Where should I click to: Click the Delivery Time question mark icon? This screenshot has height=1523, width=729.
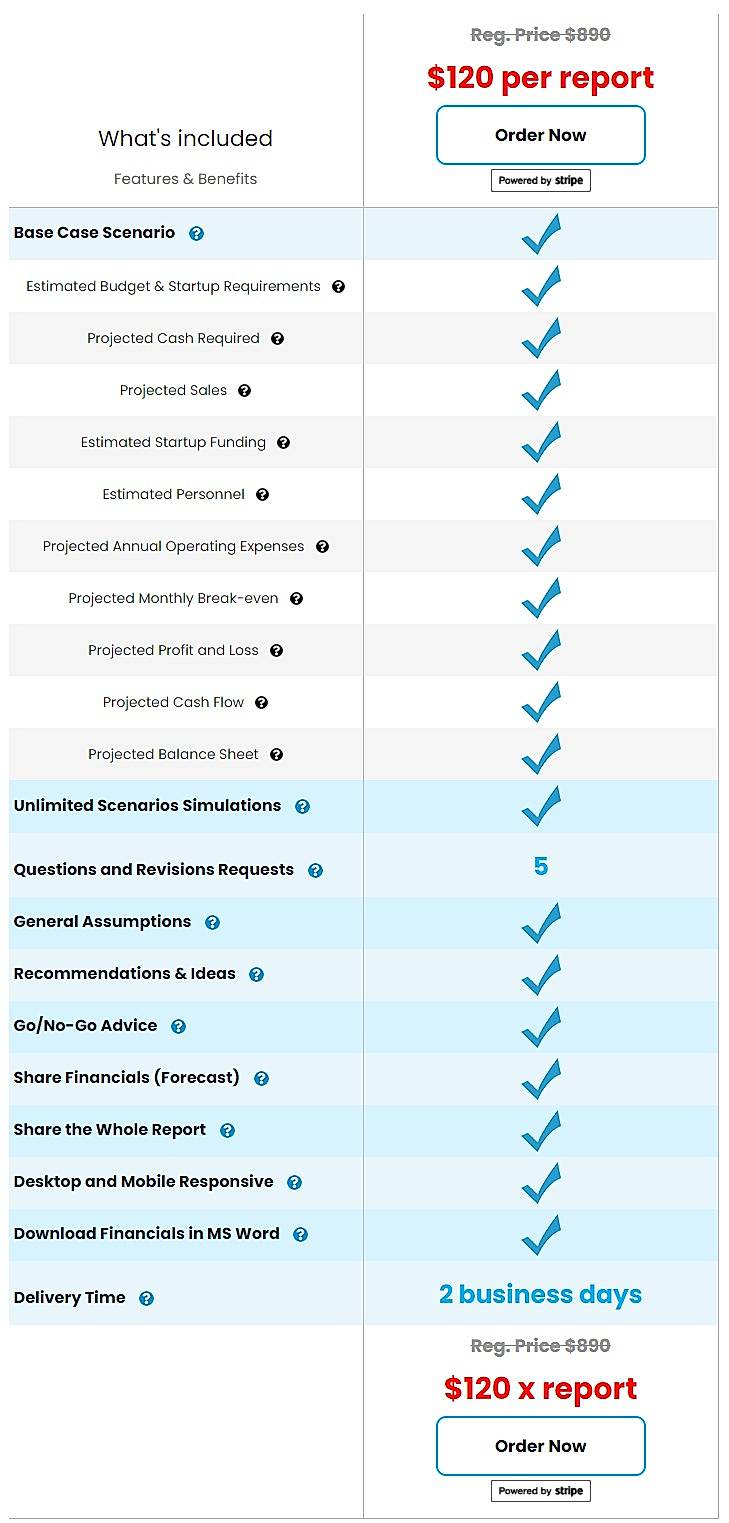[146, 1297]
